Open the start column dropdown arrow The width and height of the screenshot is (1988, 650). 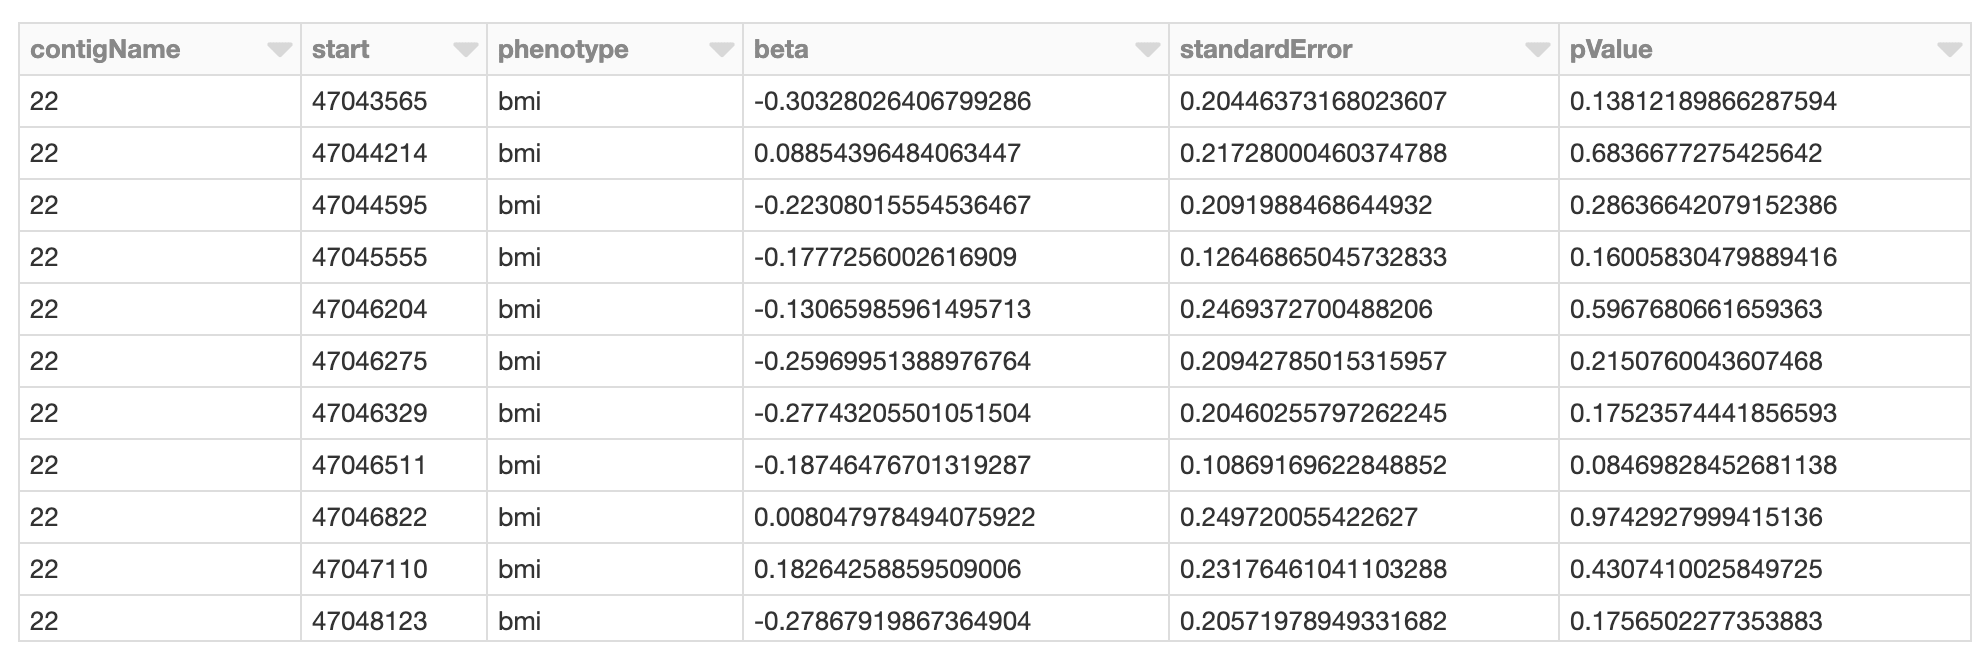[x=465, y=50]
